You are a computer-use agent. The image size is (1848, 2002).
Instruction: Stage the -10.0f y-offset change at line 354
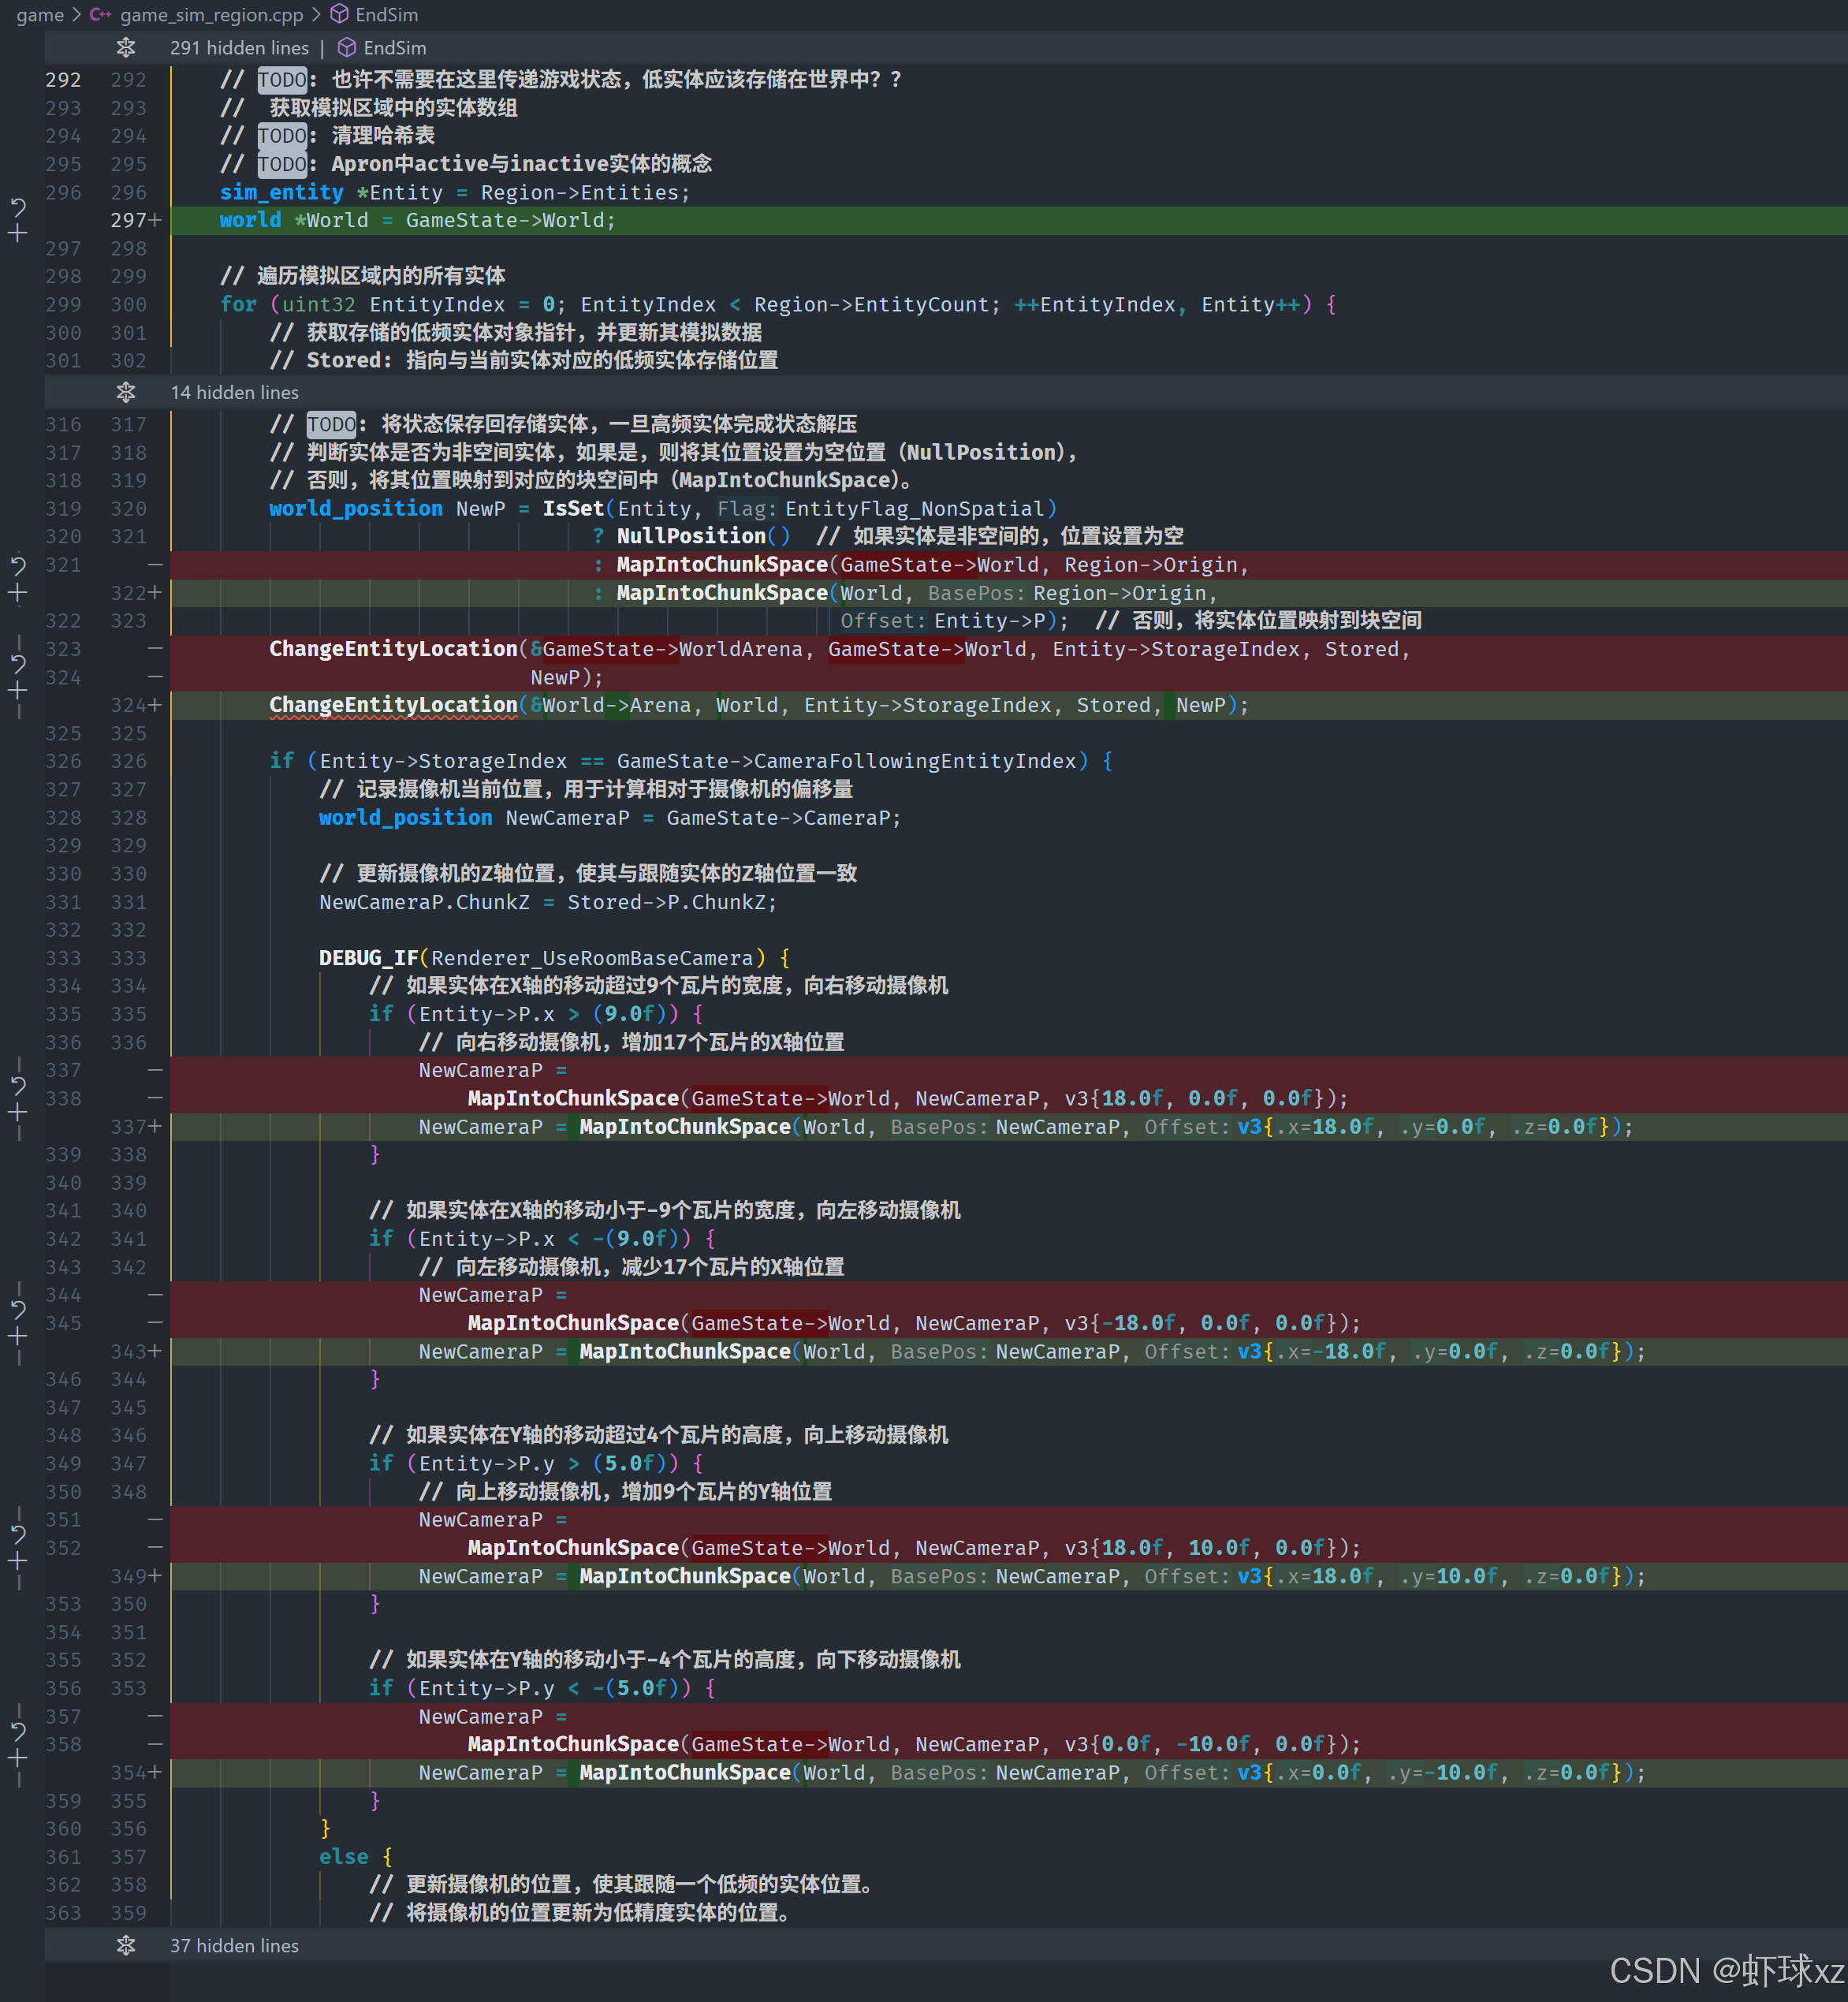pyautogui.click(x=18, y=1757)
